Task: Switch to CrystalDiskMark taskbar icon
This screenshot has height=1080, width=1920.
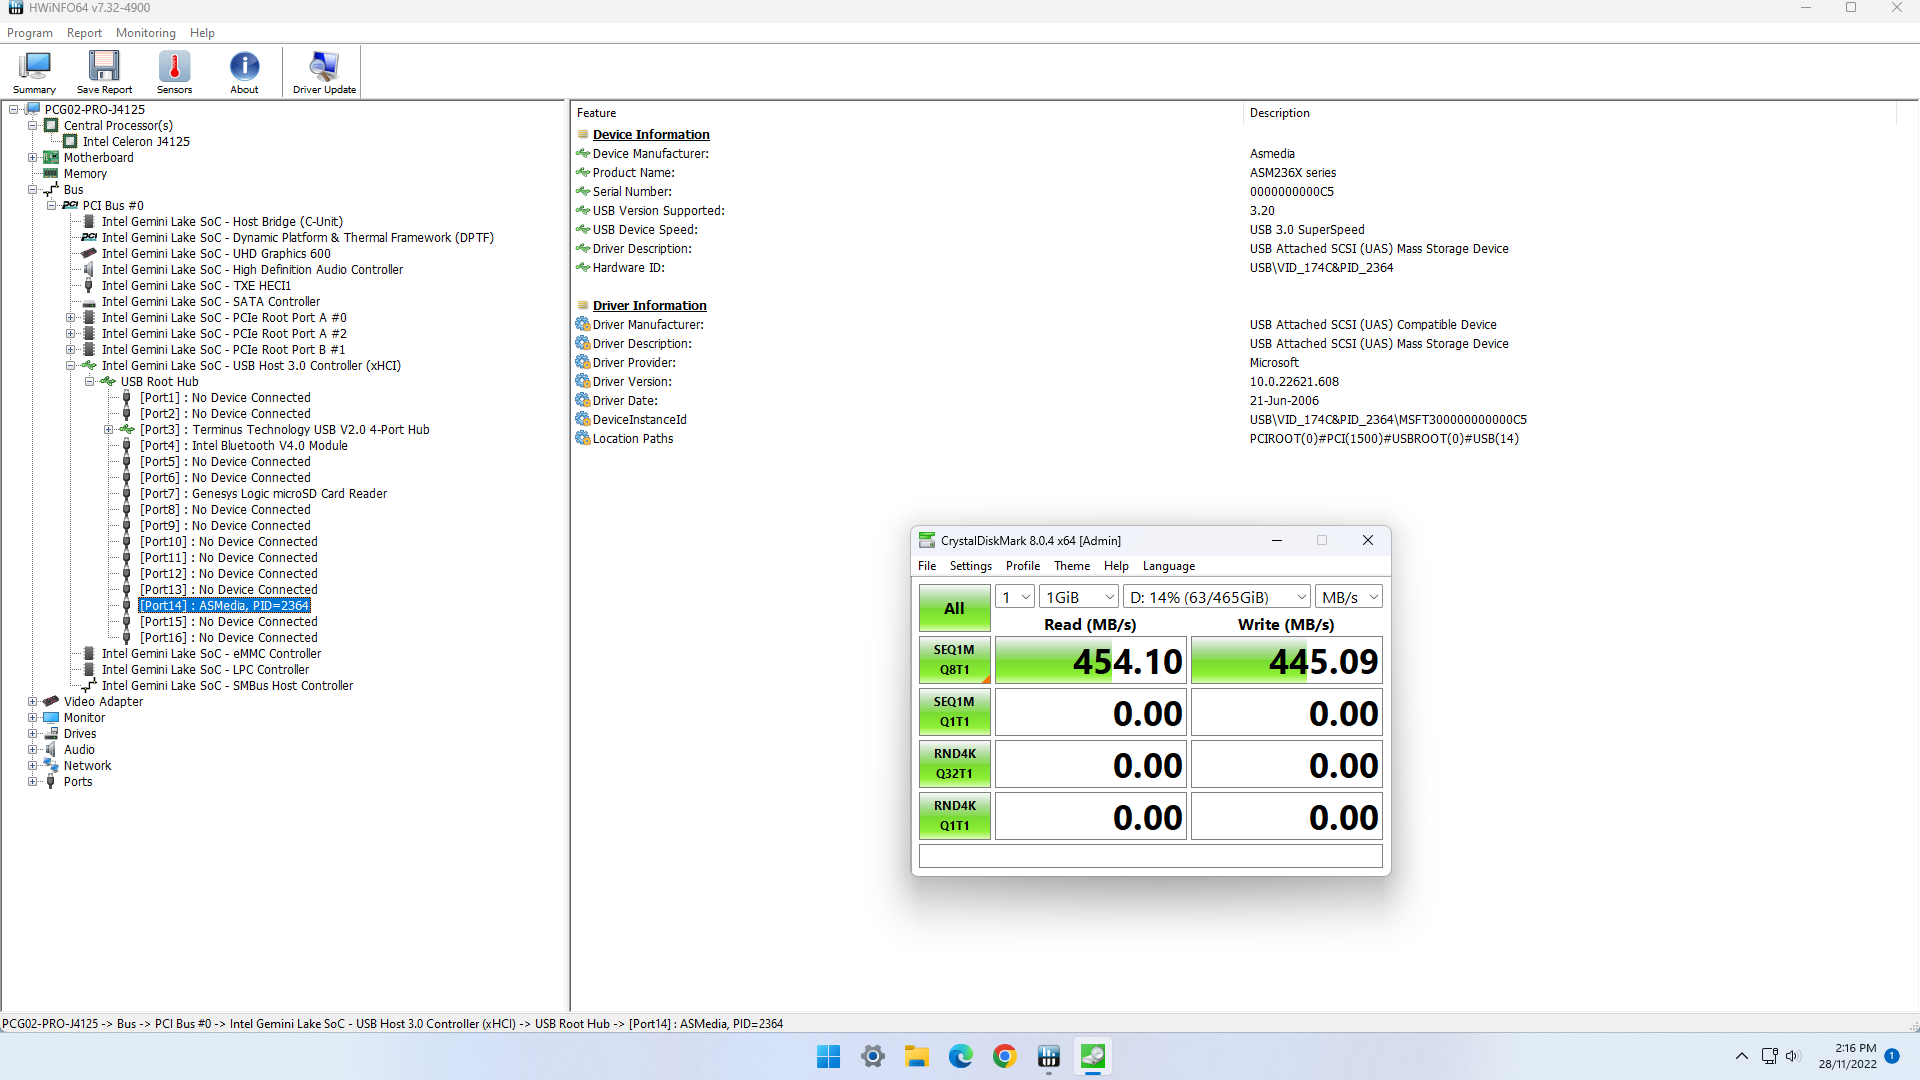Action: 1093,1056
